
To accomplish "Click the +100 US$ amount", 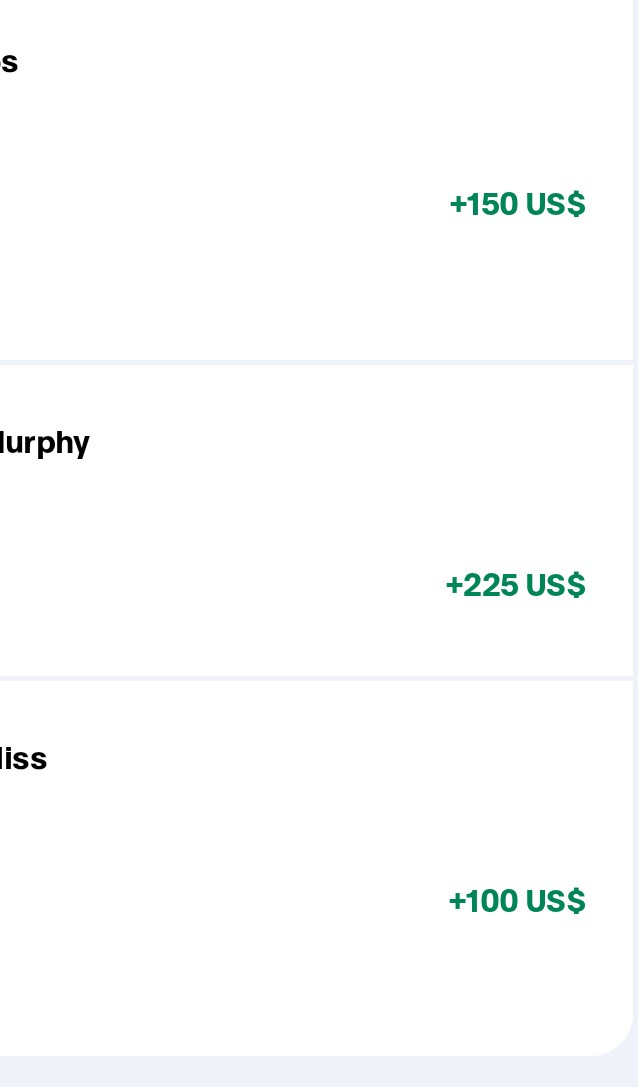I will pos(516,901).
